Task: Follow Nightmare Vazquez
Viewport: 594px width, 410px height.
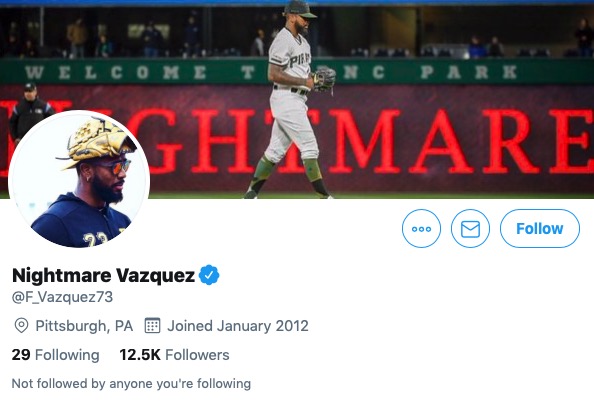Action: pyautogui.click(x=540, y=228)
